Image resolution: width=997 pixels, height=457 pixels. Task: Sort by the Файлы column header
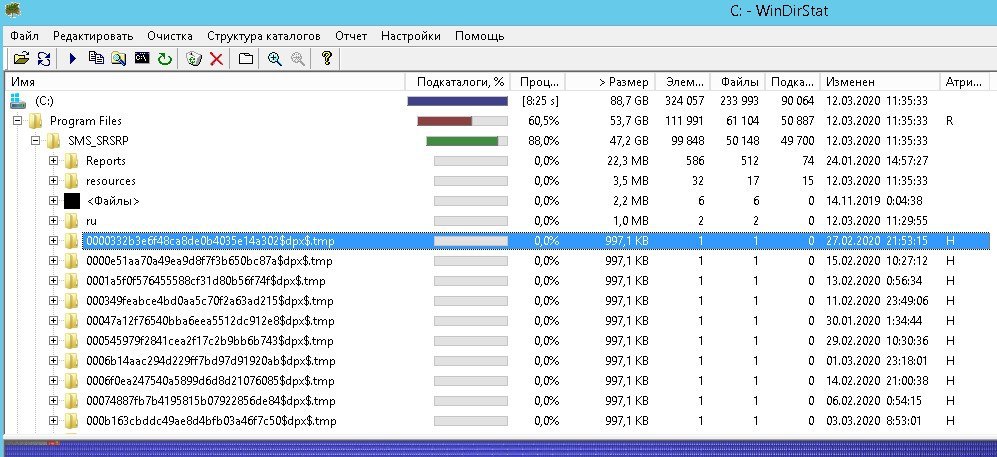click(x=738, y=82)
